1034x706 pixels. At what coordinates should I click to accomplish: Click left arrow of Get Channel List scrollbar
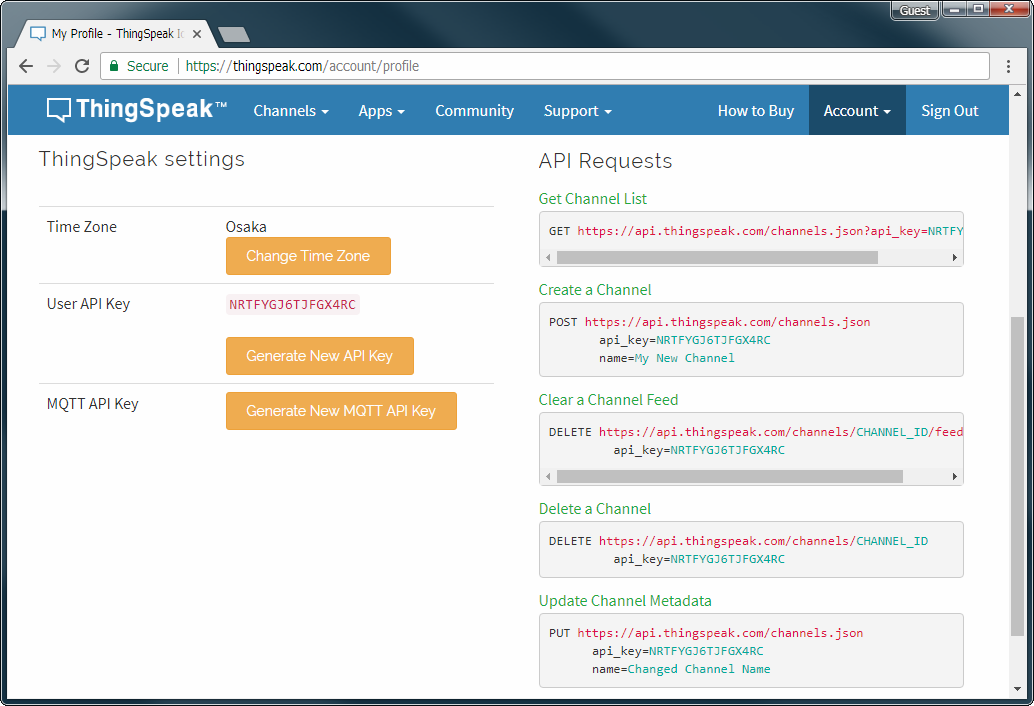549,258
